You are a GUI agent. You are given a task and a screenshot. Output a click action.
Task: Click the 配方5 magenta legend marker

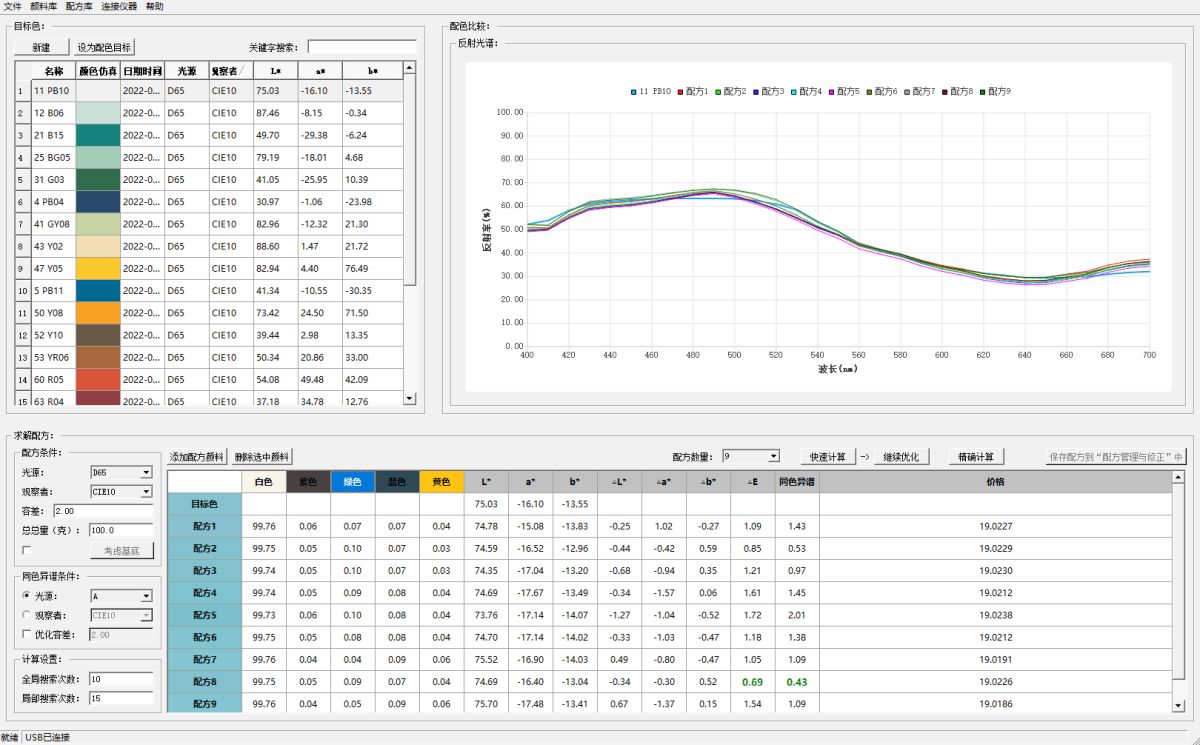click(x=829, y=92)
